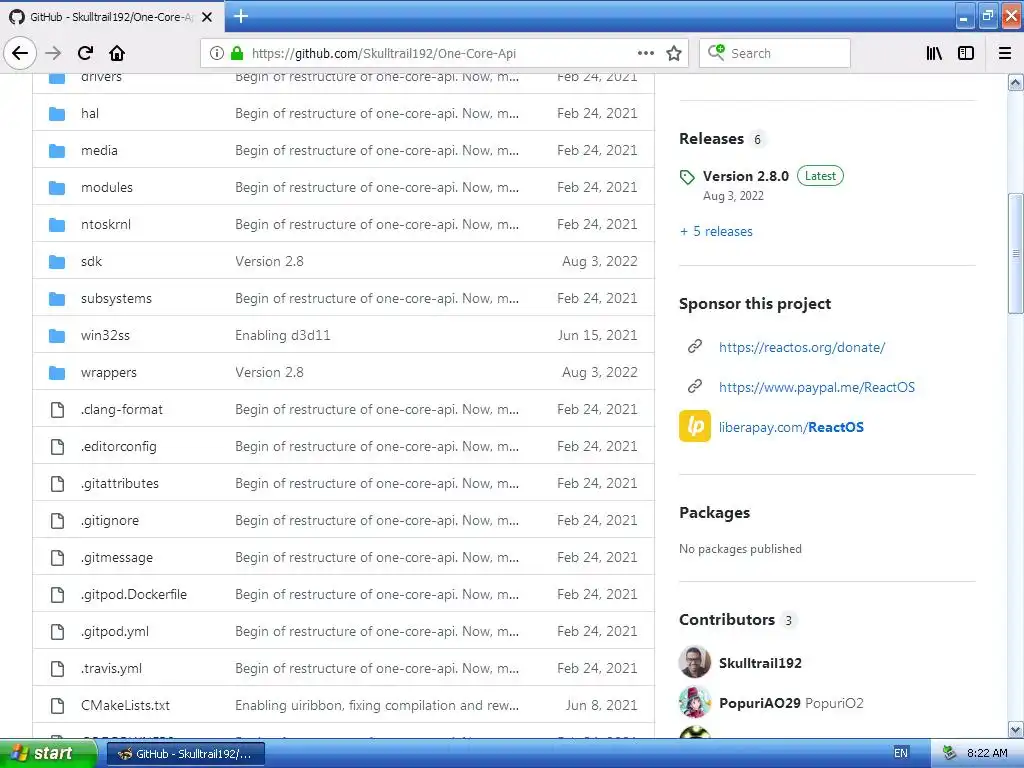Click the forward navigation arrow
The height and width of the screenshot is (768, 1024).
53,54
